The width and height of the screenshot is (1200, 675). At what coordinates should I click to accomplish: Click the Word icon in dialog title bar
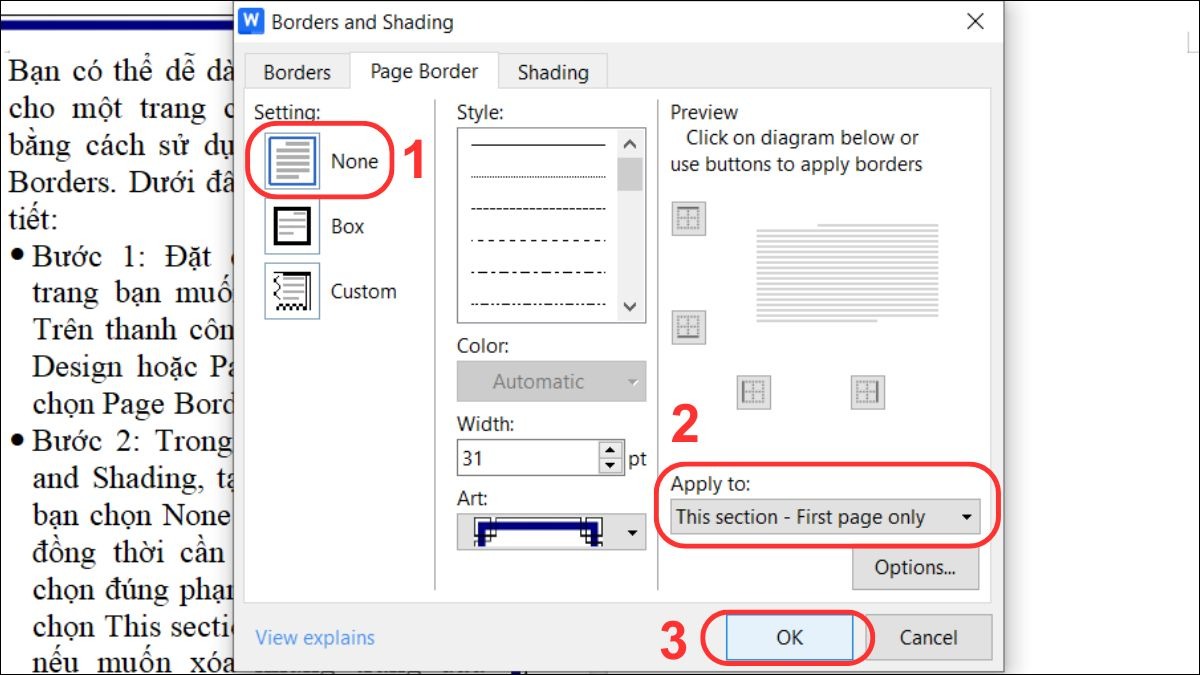[253, 21]
